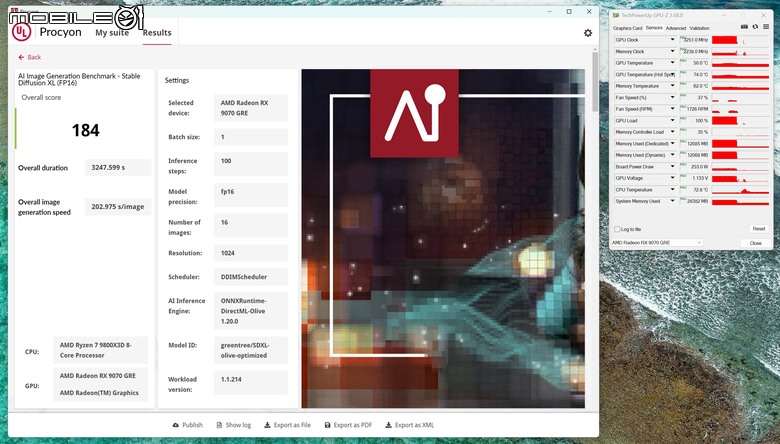The height and width of the screenshot is (444, 780).
Task: Click the Export as File download icon
Action: 267,425
